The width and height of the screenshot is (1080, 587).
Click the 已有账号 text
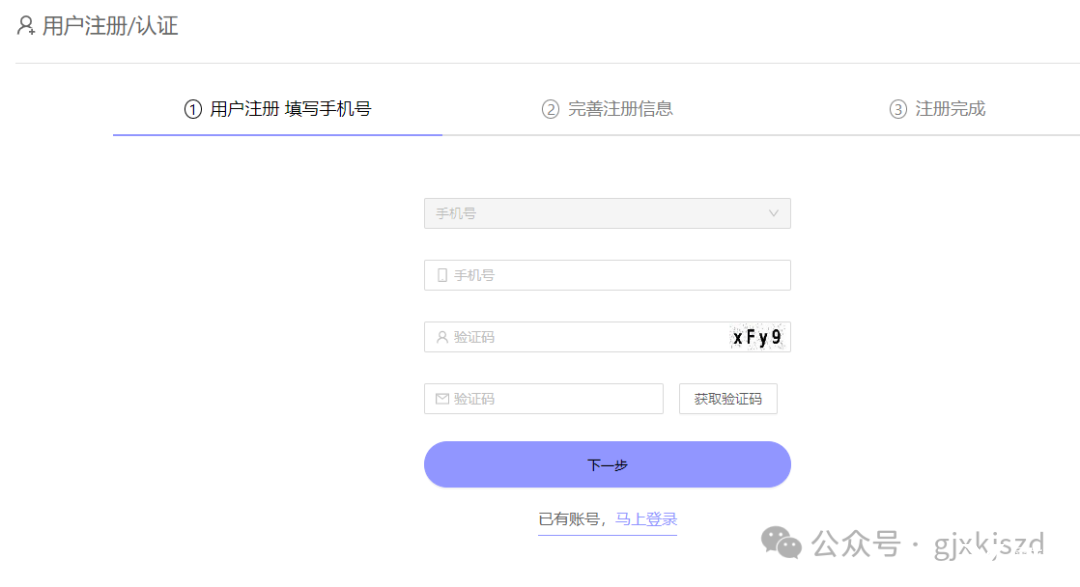pyautogui.click(x=569, y=519)
